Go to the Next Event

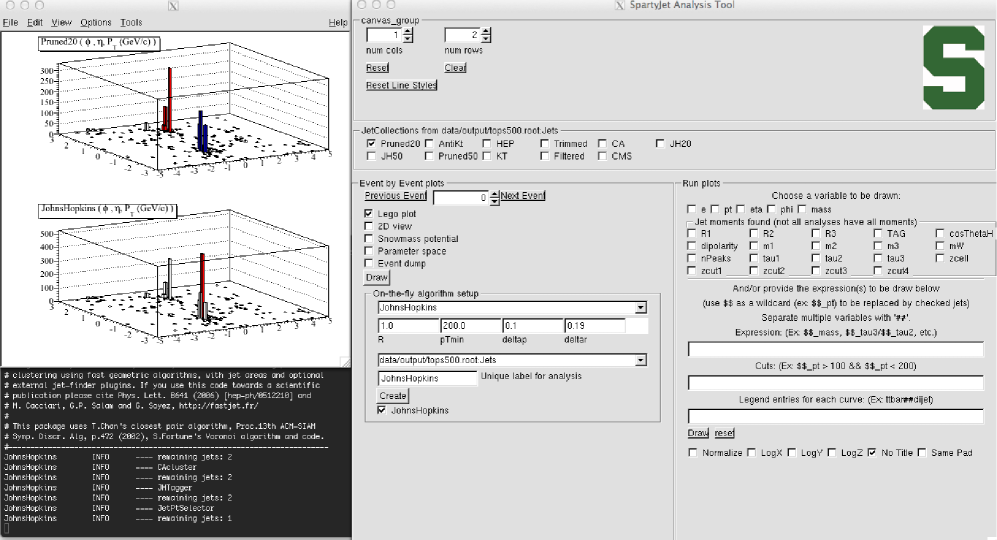(x=523, y=196)
